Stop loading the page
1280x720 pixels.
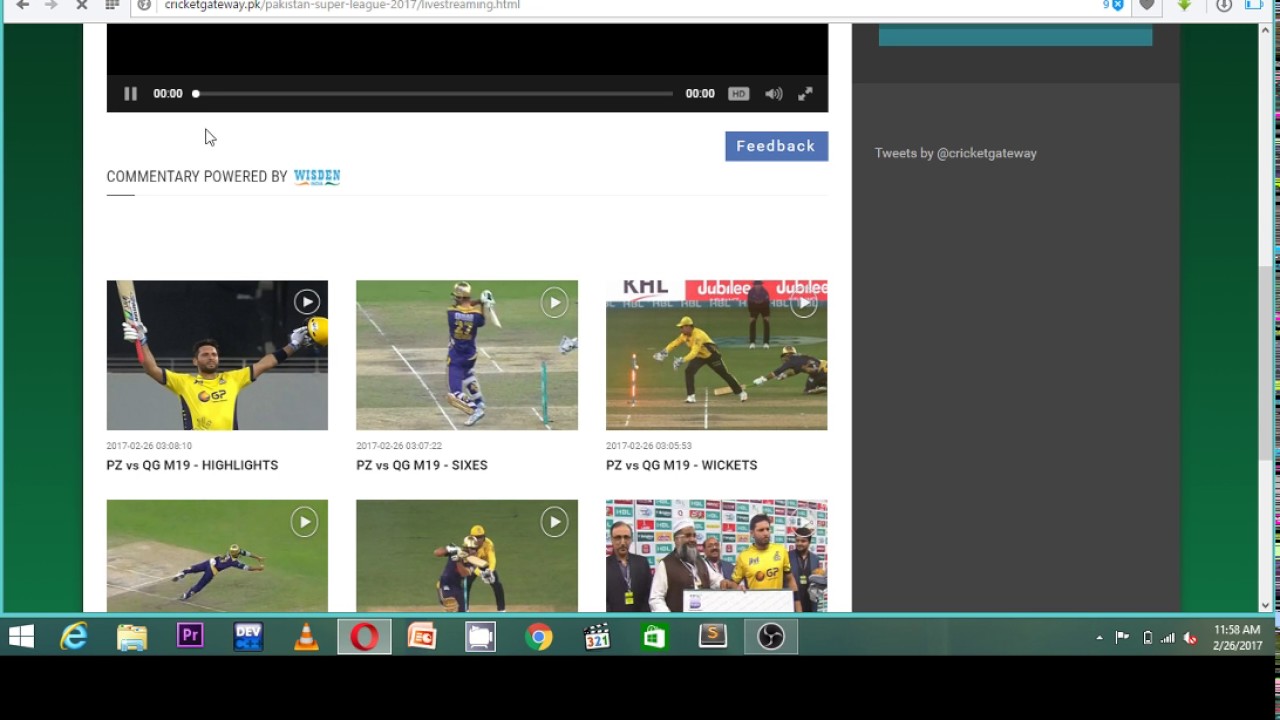(82, 5)
